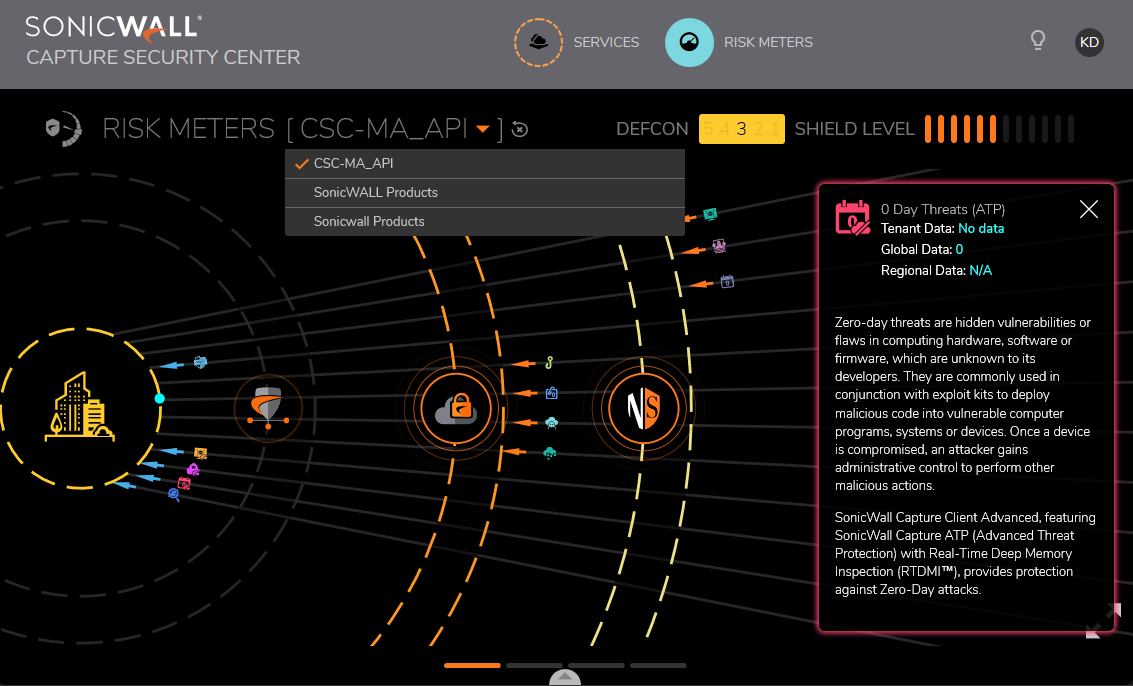Screen dimensions: 1133x686
Task: Click the RISK METERS page heading text
Action: (x=189, y=129)
